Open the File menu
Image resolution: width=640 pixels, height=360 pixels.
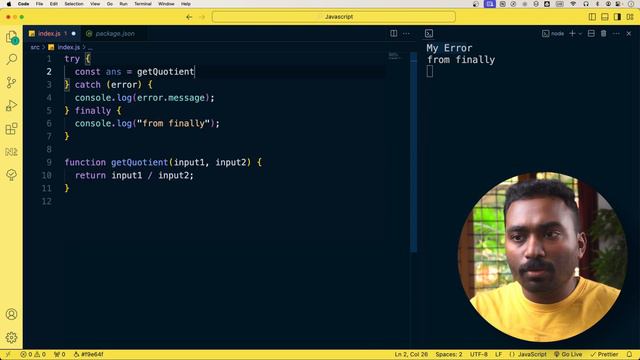pyautogui.click(x=39, y=4)
